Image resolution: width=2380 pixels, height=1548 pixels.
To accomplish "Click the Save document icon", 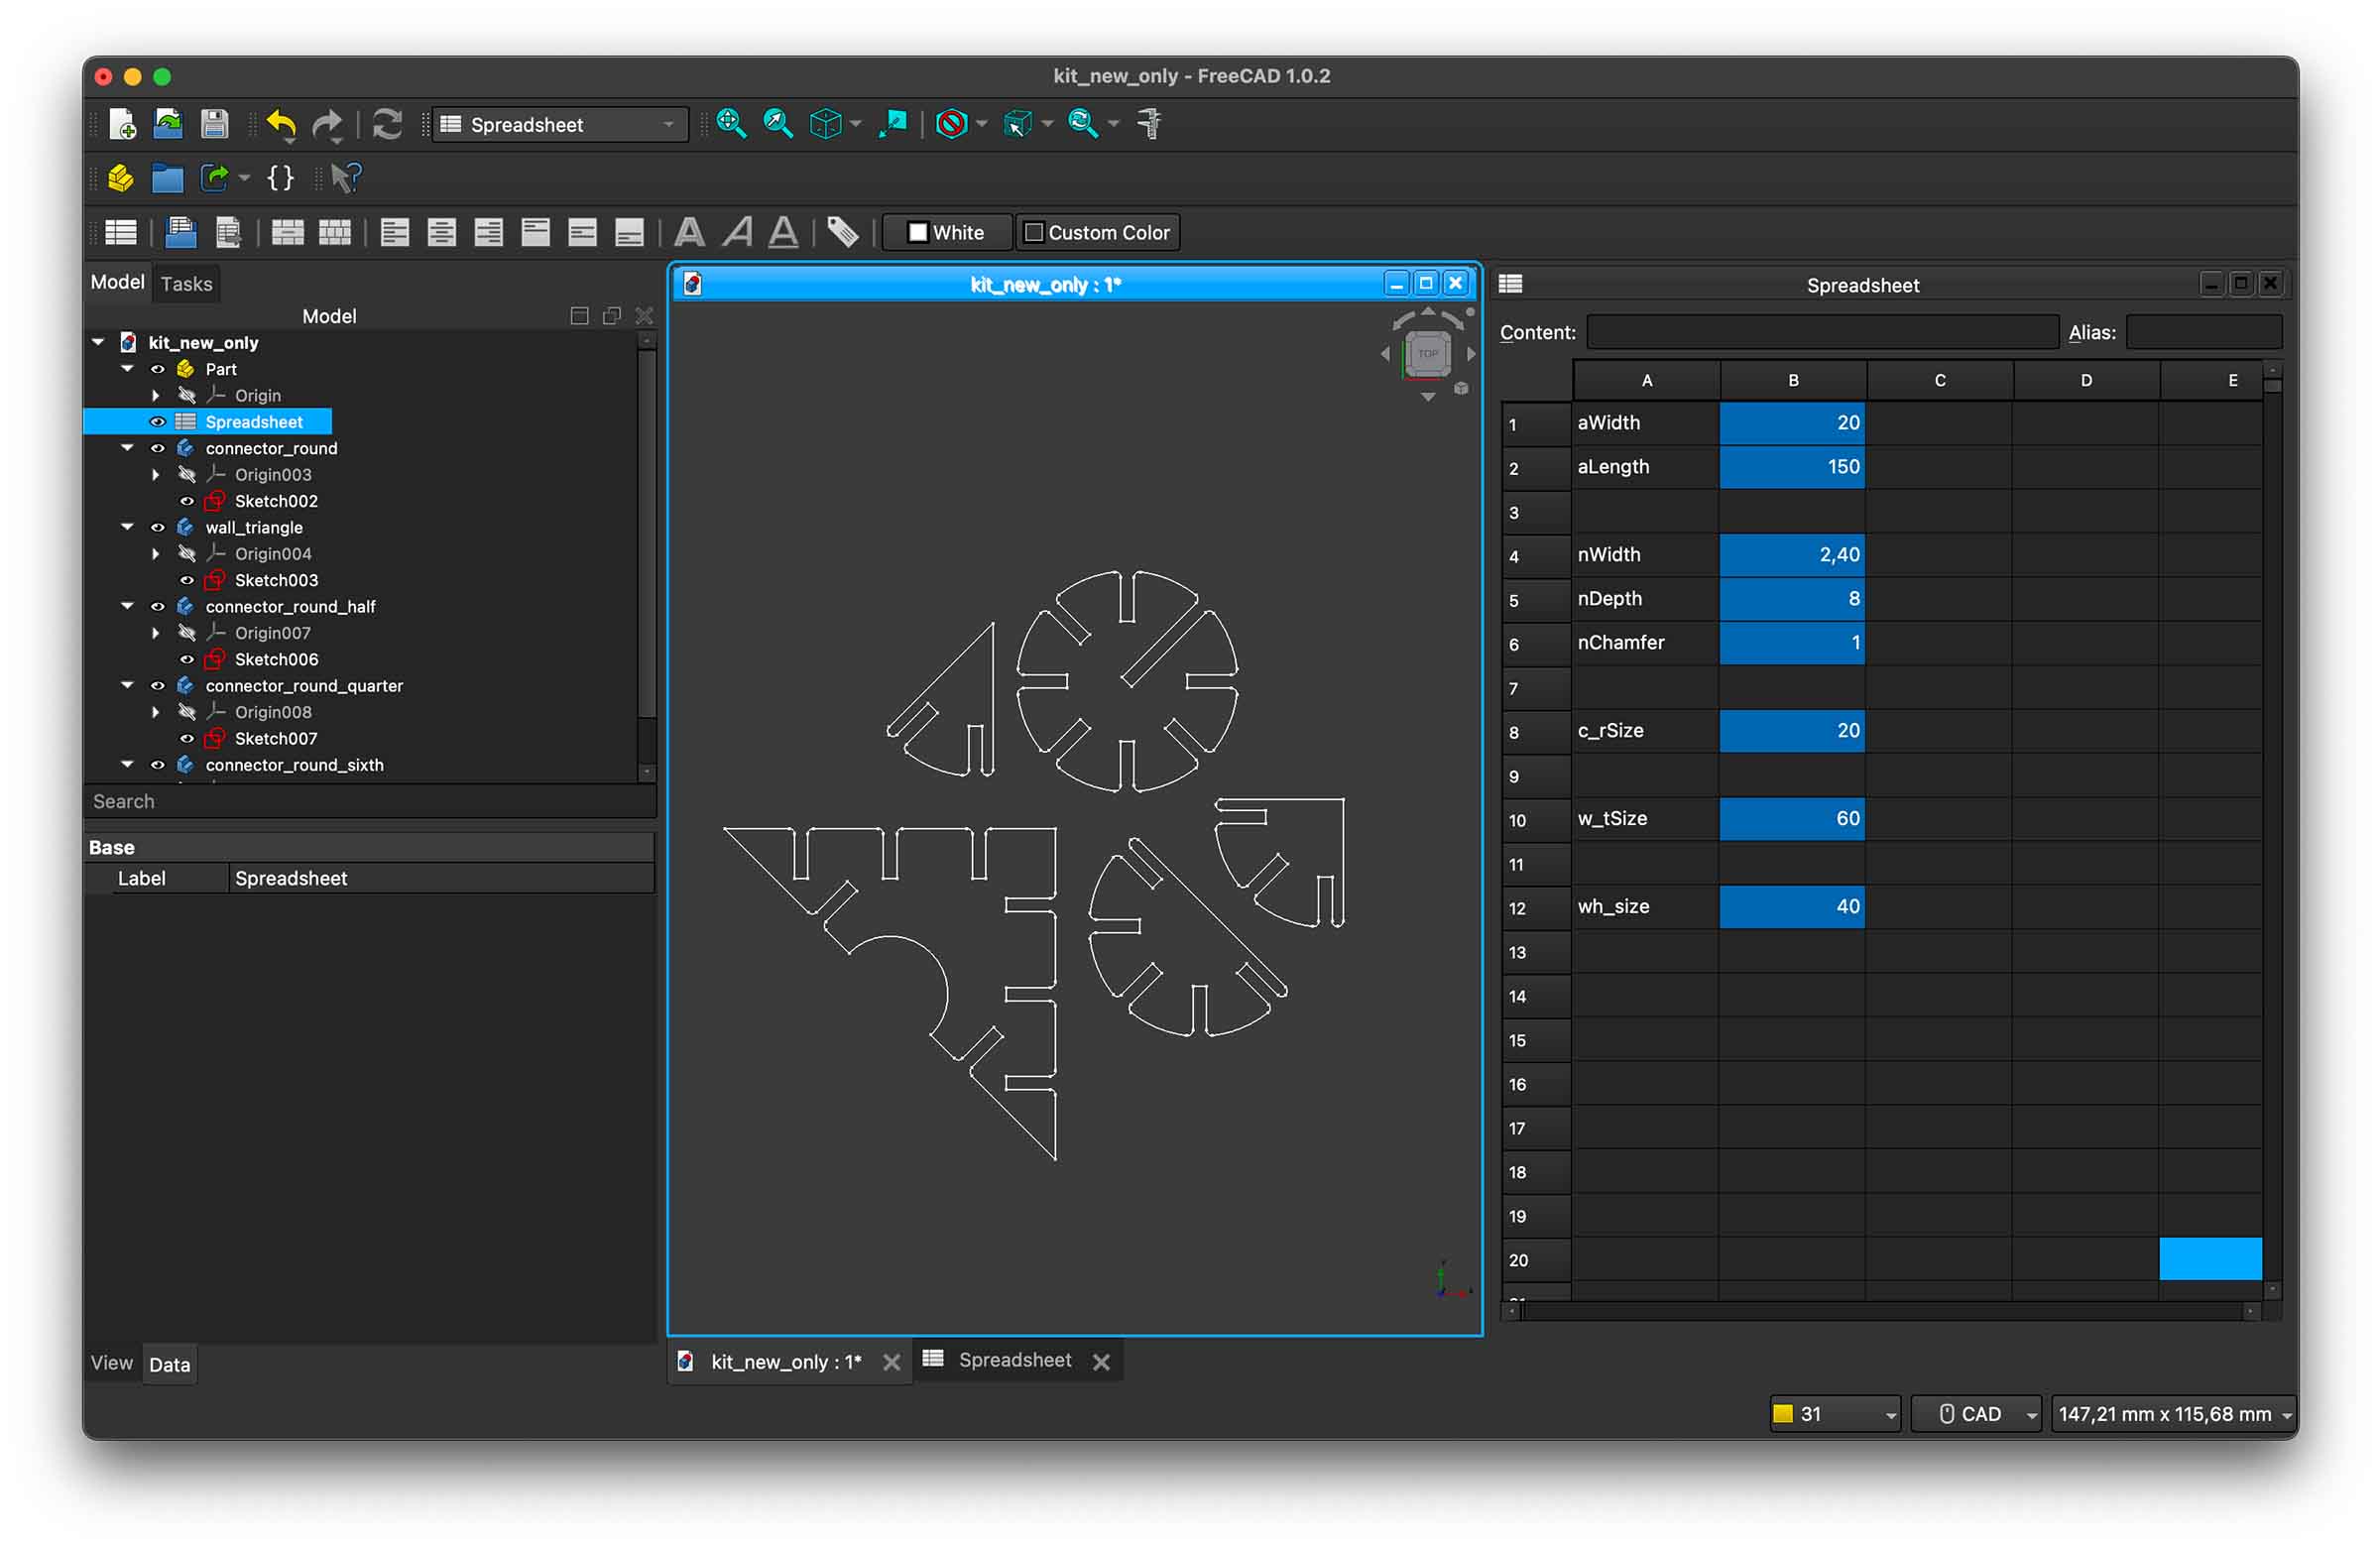I will tap(214, 124).
